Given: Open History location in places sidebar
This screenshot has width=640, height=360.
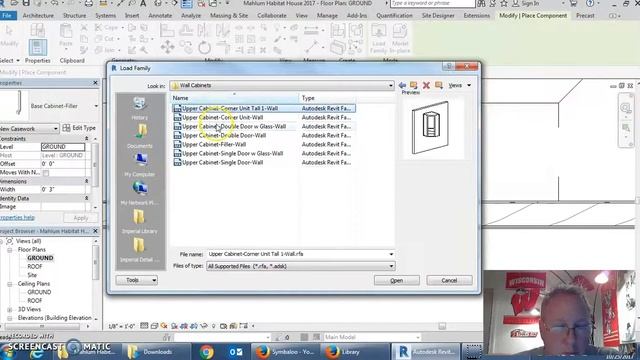Looking at the screenshot, I should point(140,108).
